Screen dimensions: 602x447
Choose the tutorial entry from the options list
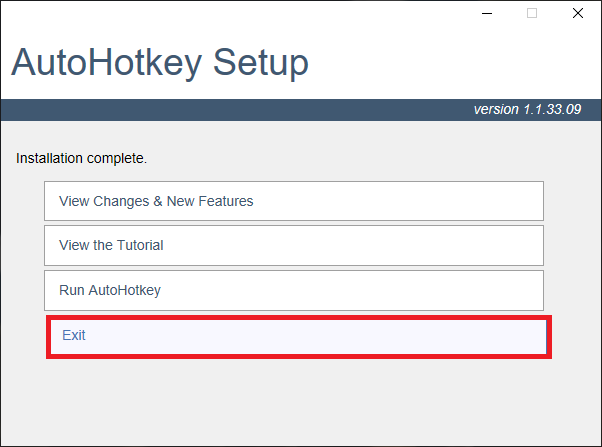pos(294,245)
